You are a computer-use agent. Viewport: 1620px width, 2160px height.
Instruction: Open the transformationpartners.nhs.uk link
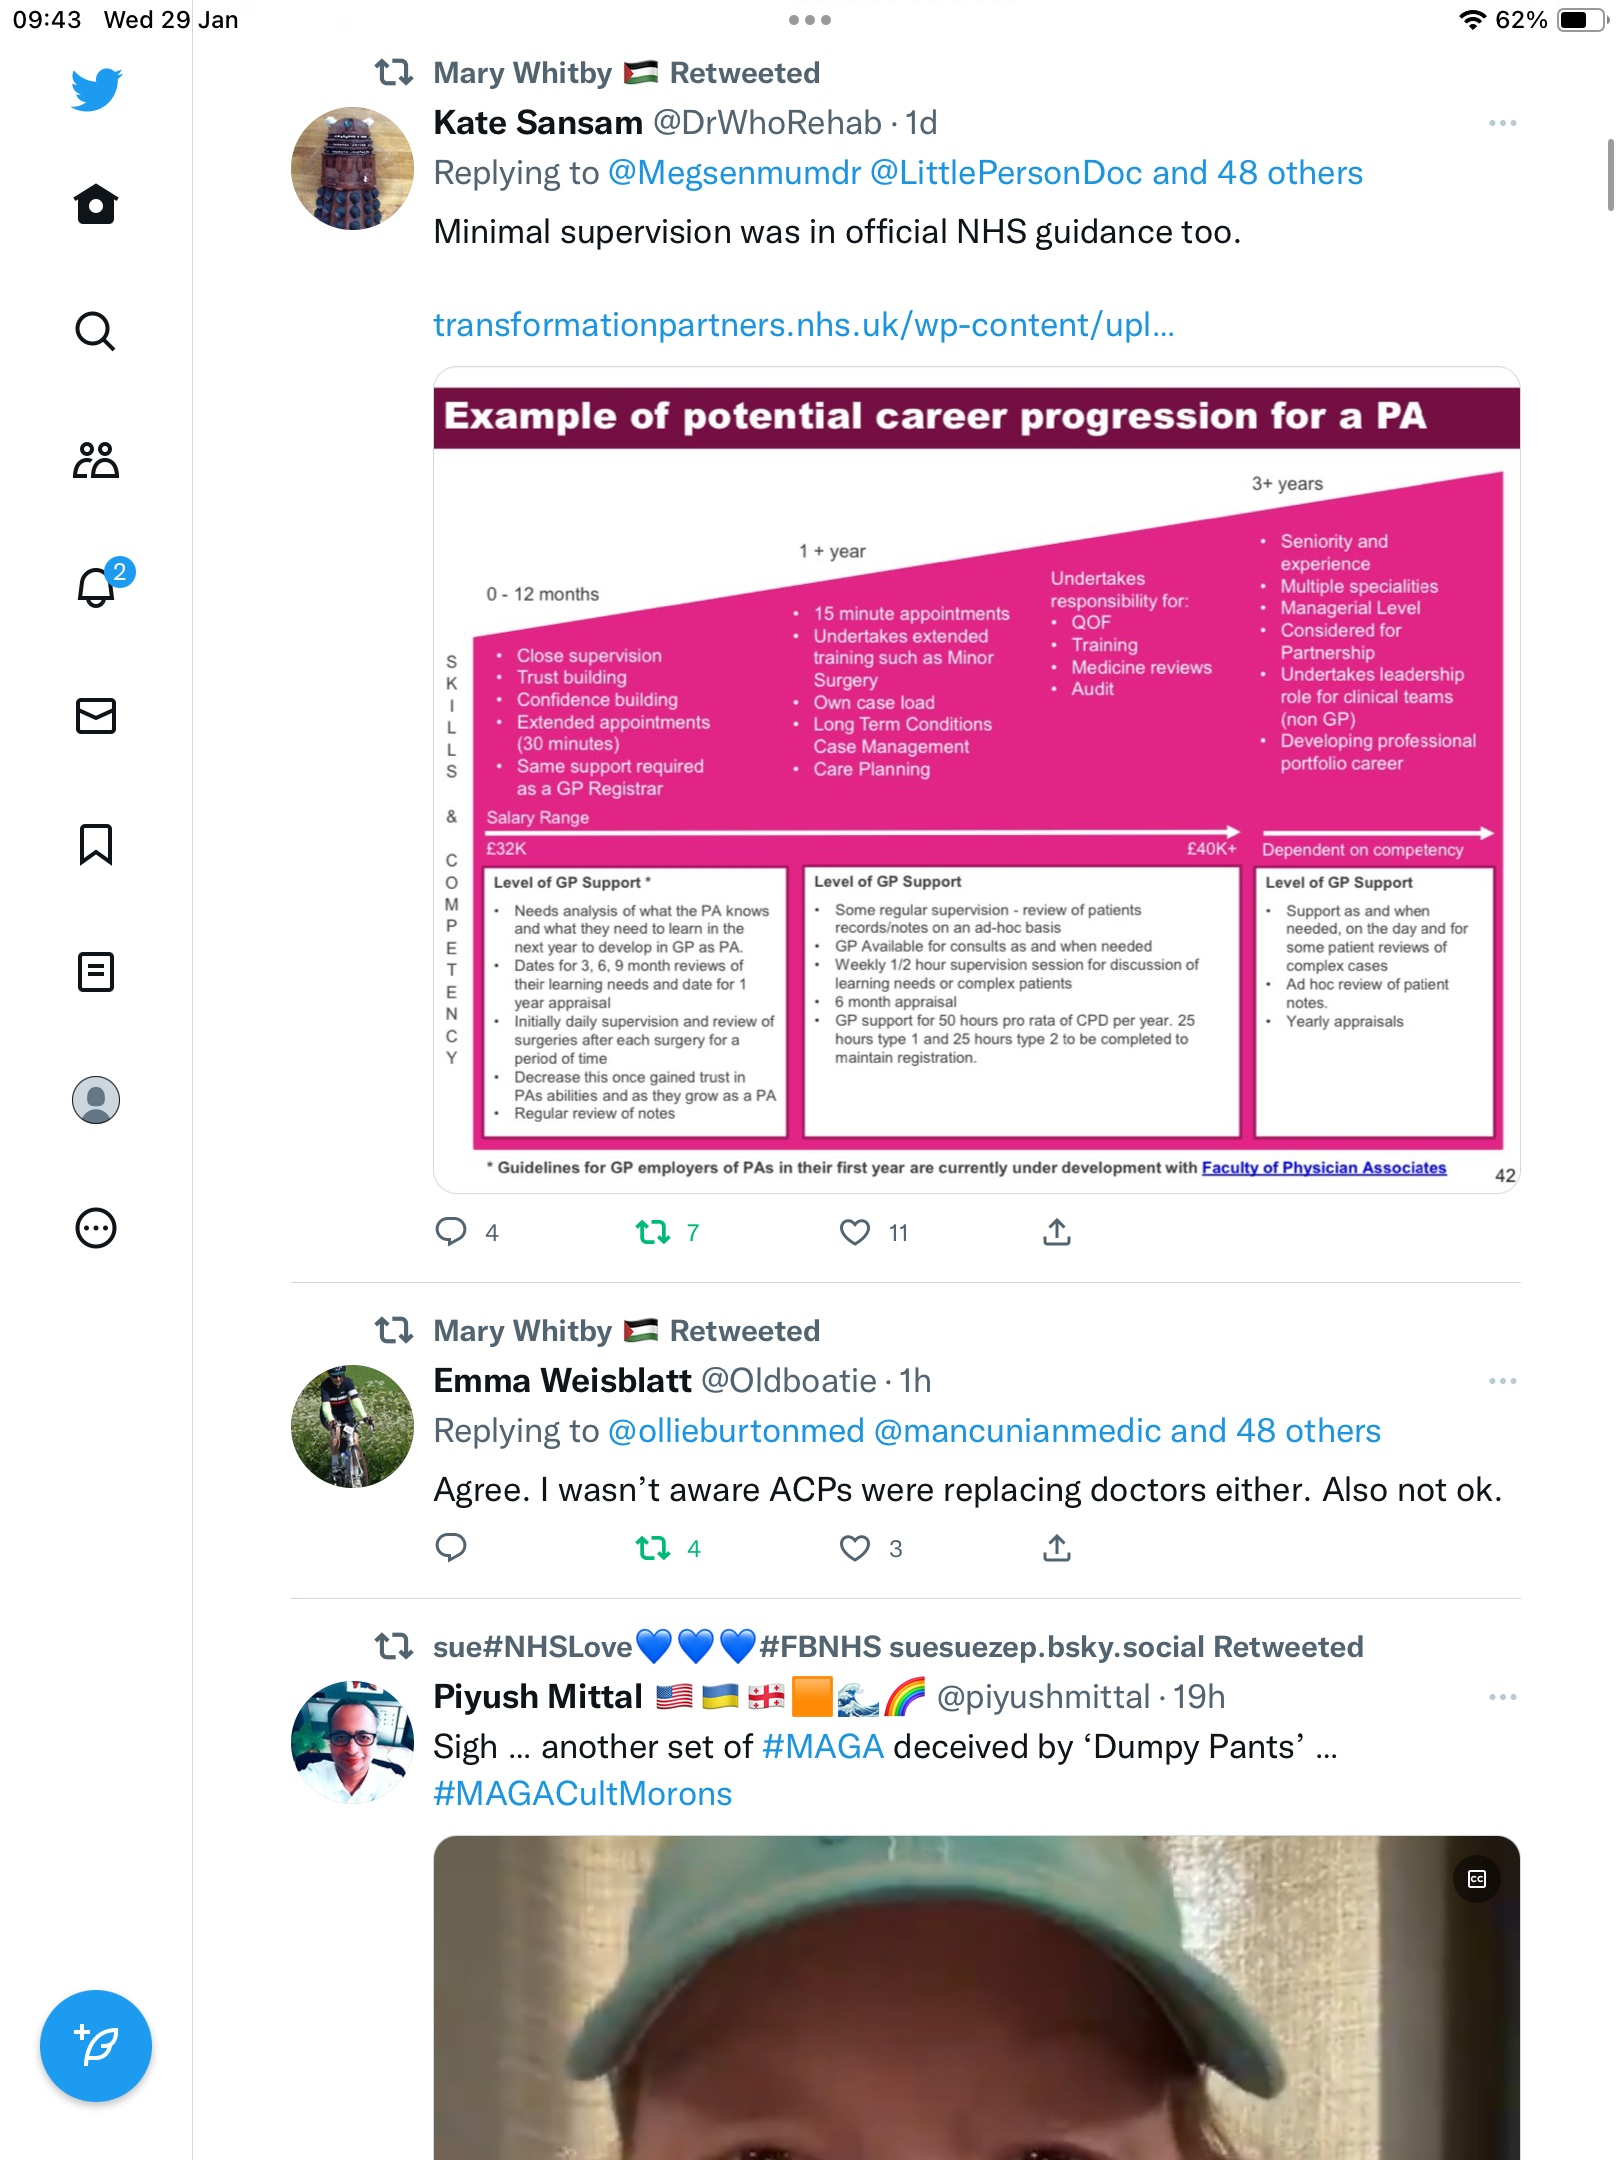[x=804, y=325]
